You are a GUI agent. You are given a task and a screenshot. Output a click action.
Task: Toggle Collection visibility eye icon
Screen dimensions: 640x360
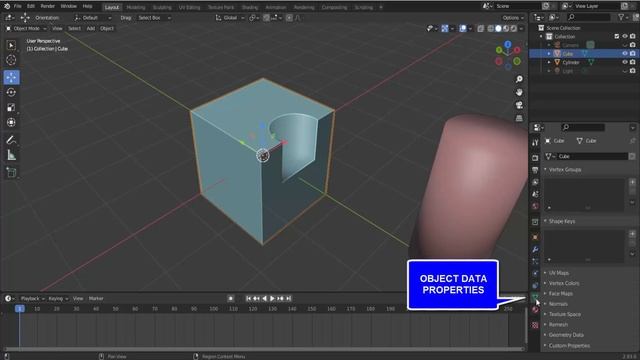click(624, 36)
